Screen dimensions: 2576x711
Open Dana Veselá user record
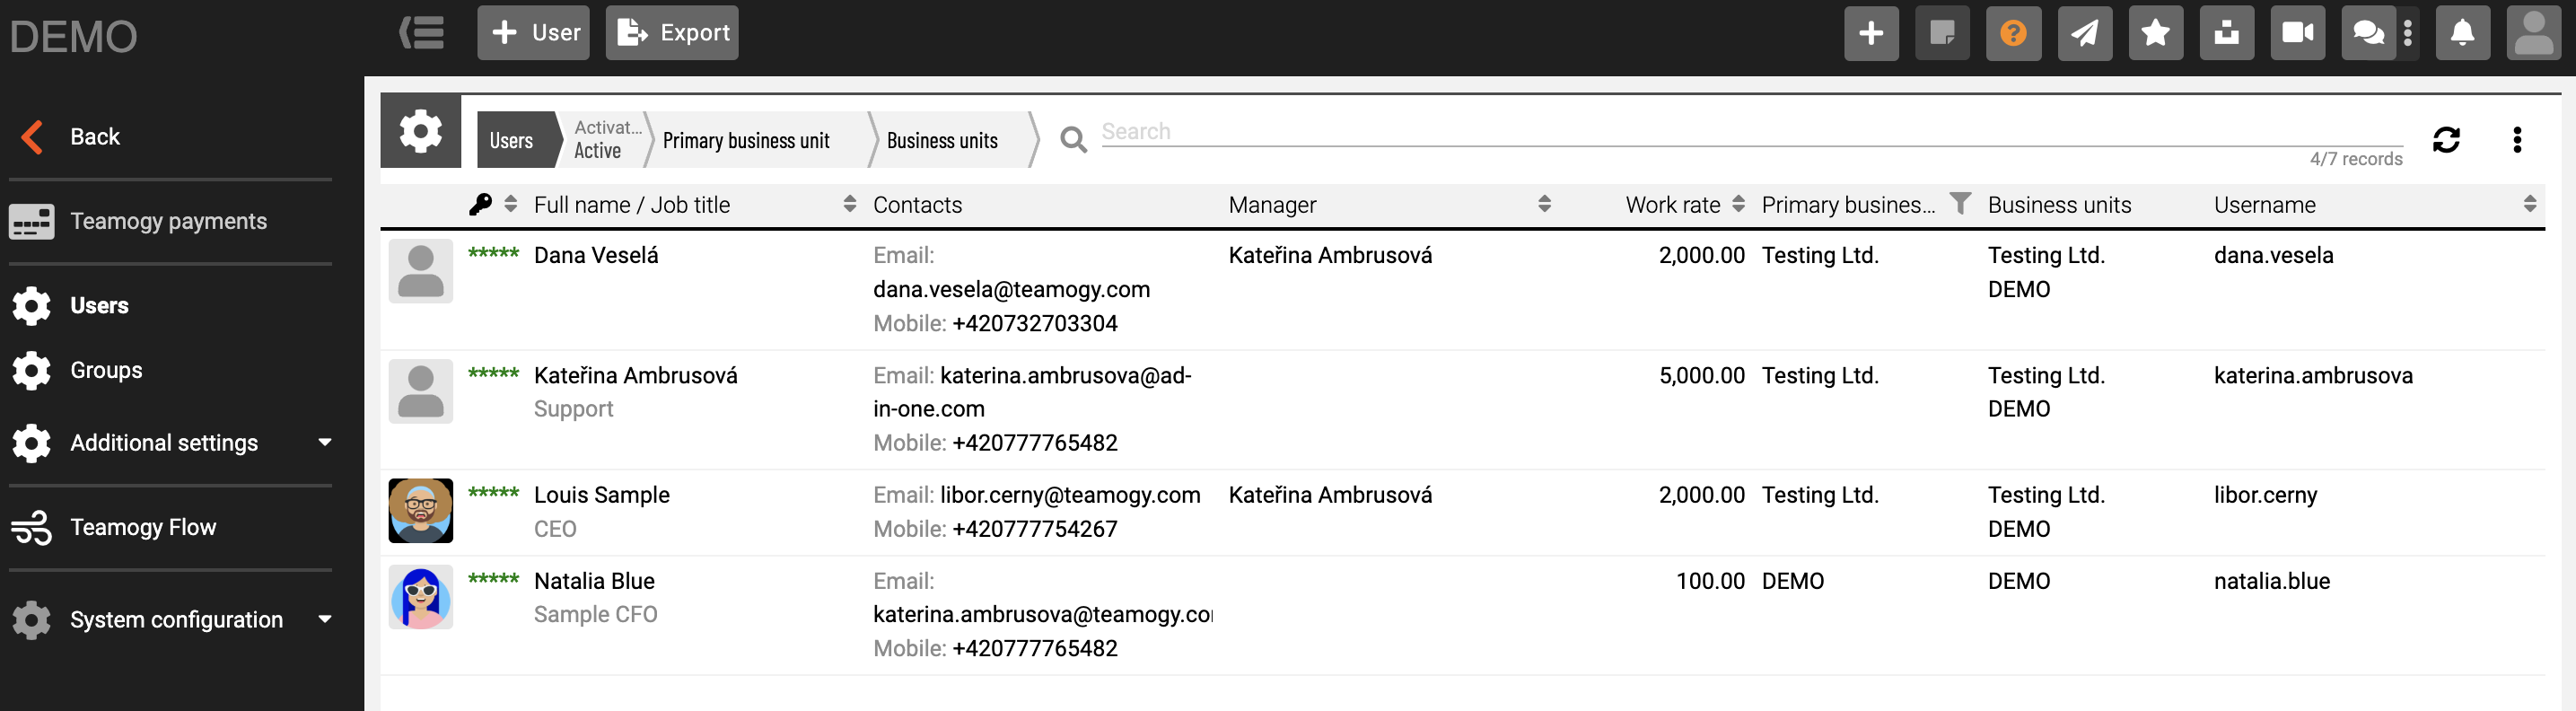coord(596,255)
